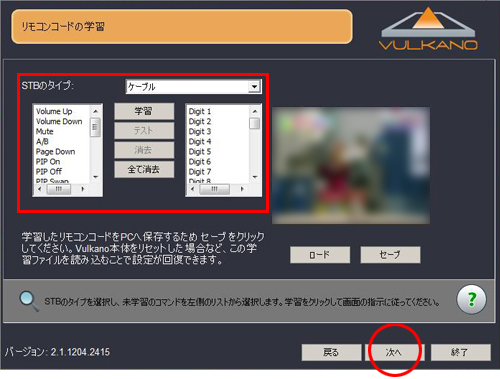Click the 全て消去 erase-all button
The width and height of the screenshot is (500, 379).
tap(144, 169)
